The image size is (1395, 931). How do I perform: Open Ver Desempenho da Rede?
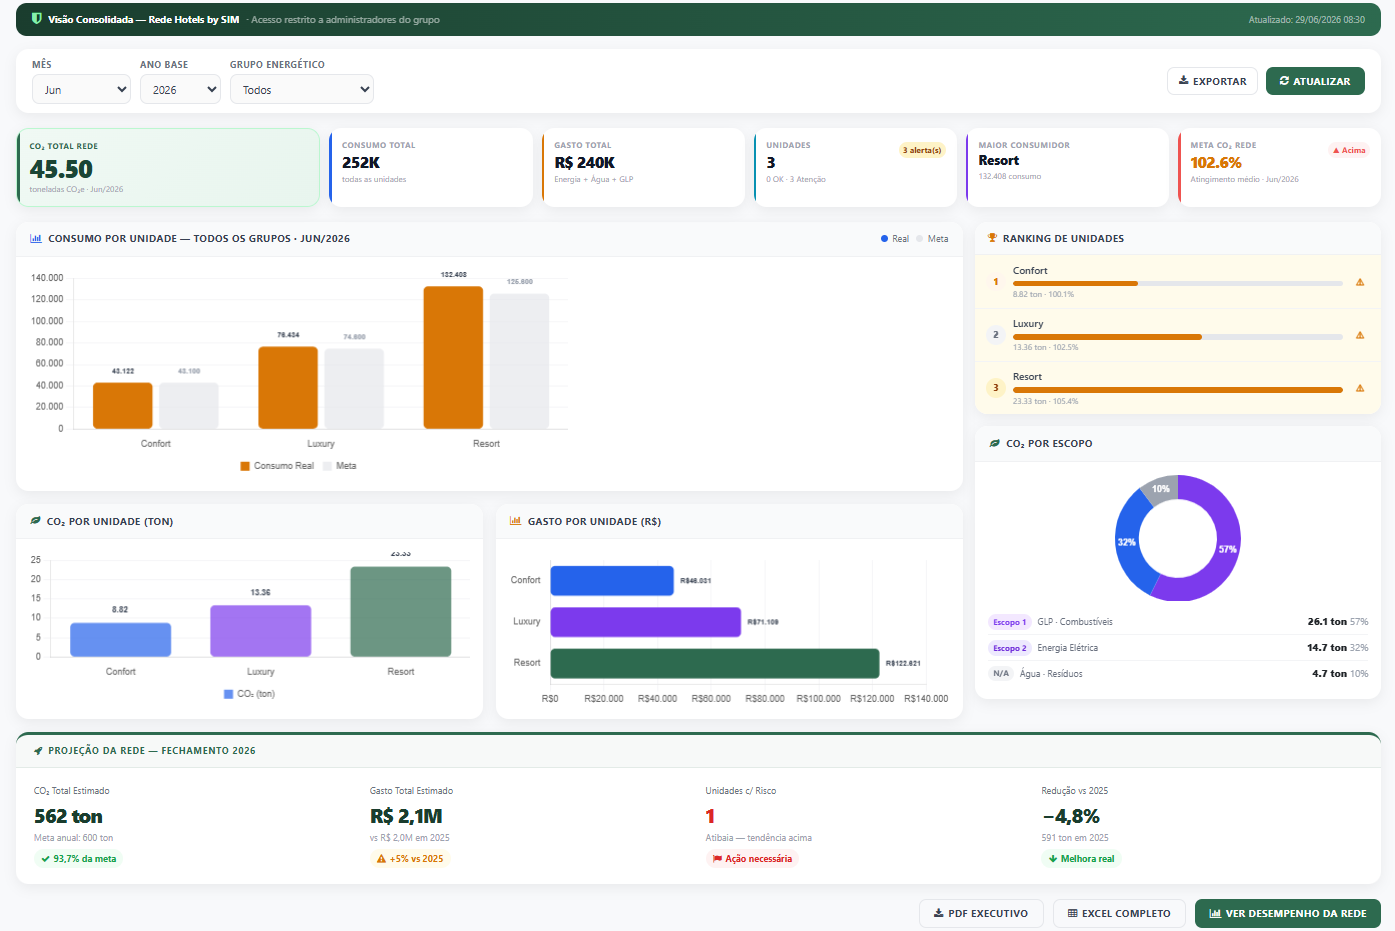tap(1288, 913)
